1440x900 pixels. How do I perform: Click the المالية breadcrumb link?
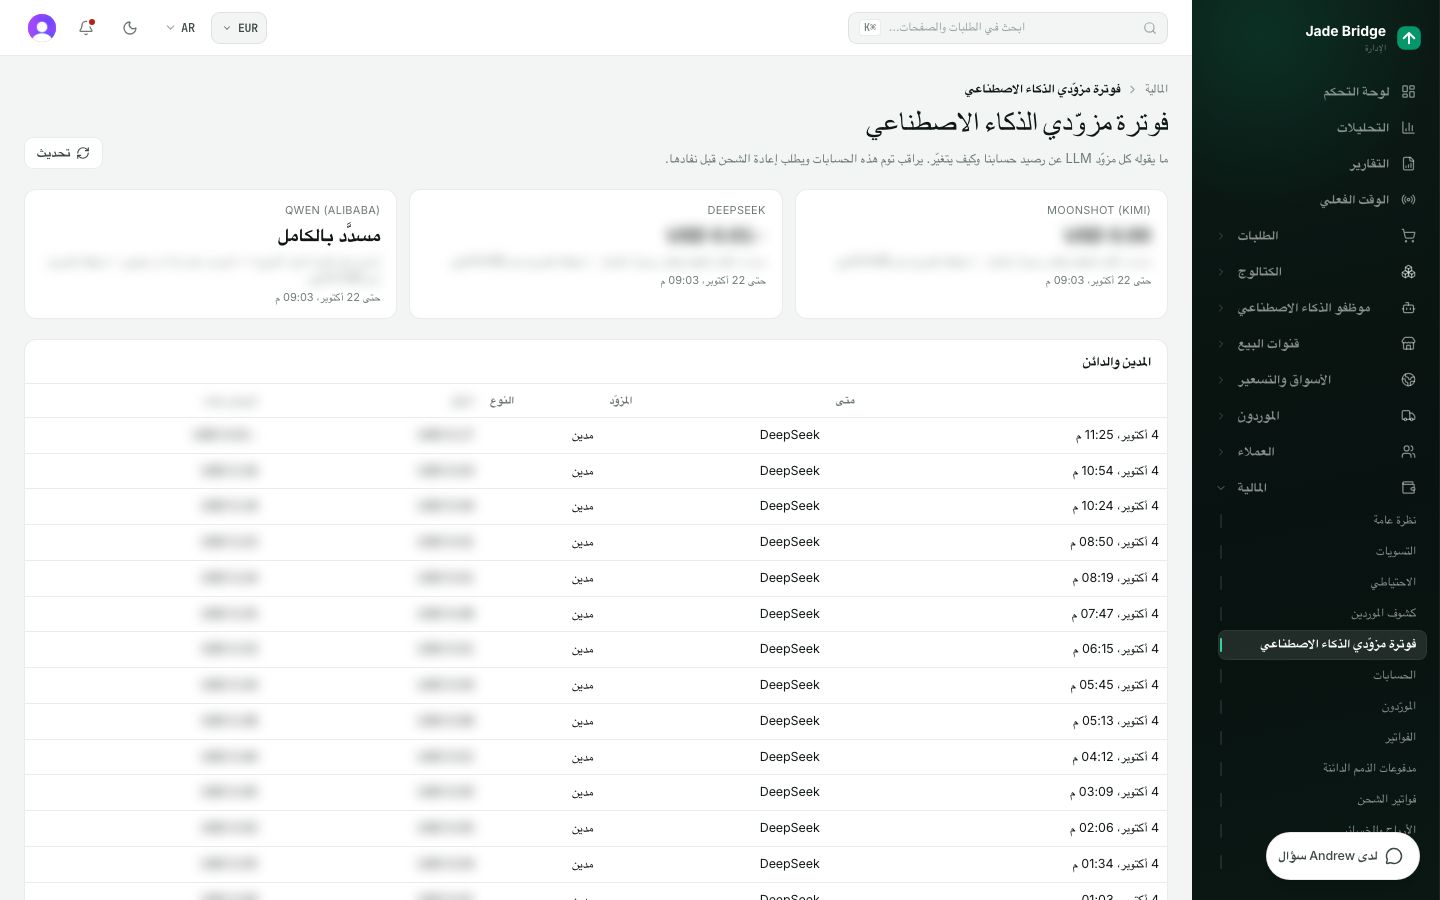pos(1156,89)
